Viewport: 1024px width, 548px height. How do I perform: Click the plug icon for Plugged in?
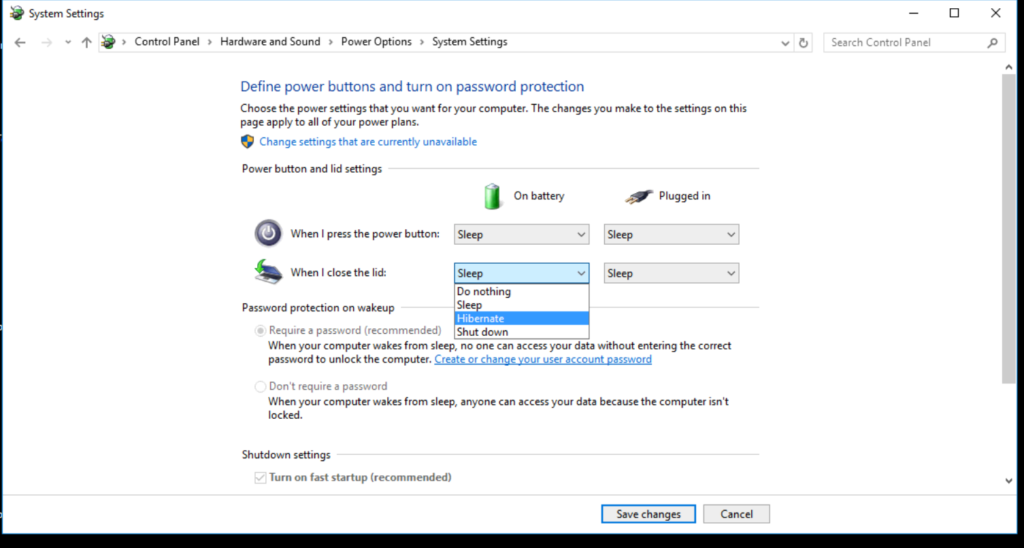coord(638,196)
